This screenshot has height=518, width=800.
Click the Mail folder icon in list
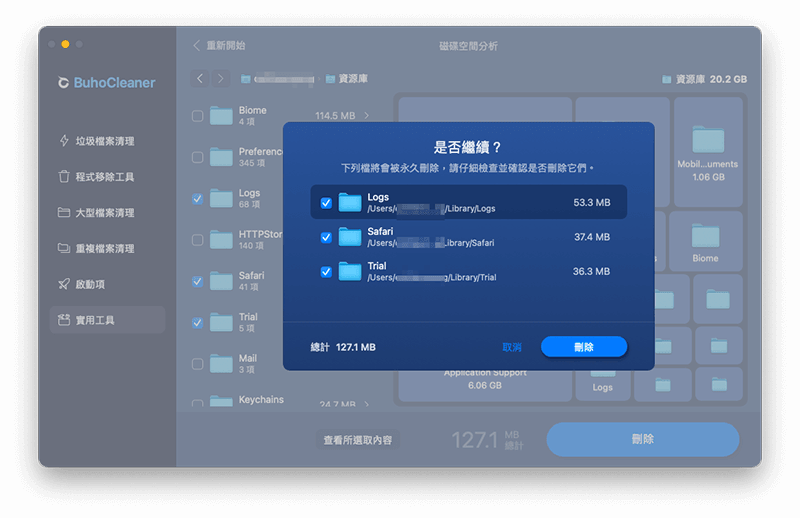(221, 364)
